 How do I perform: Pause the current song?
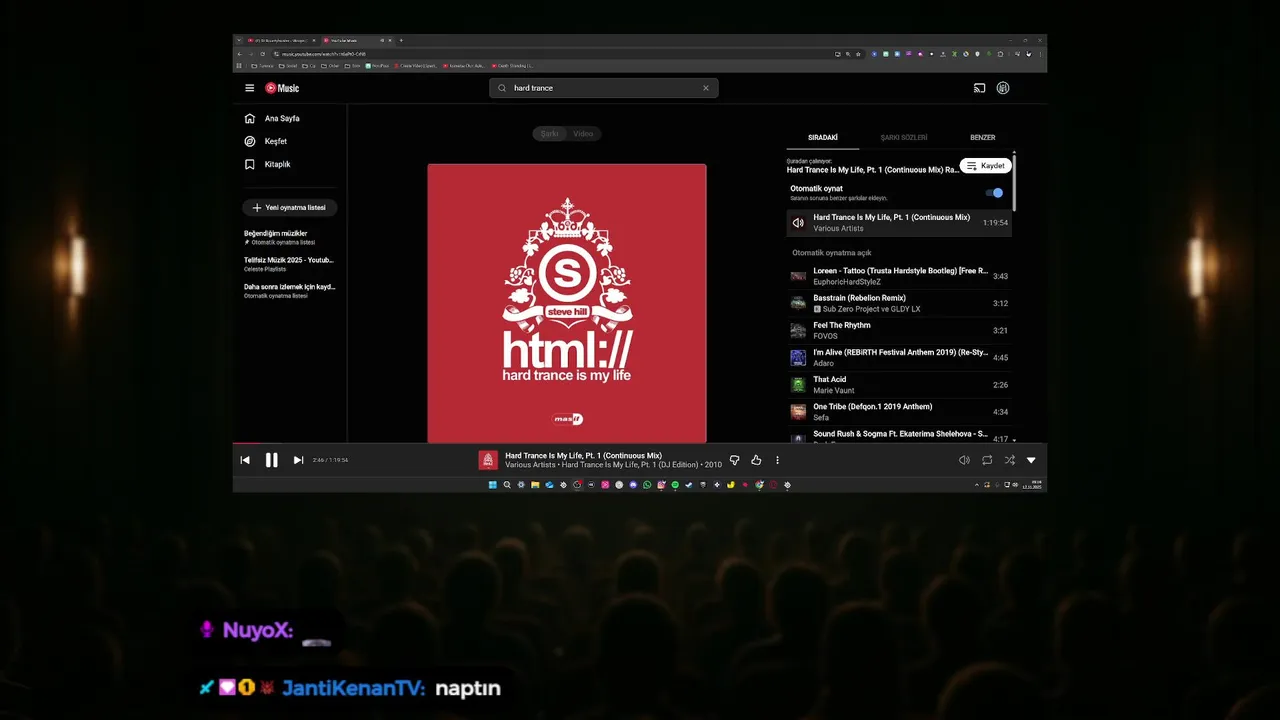271,460
